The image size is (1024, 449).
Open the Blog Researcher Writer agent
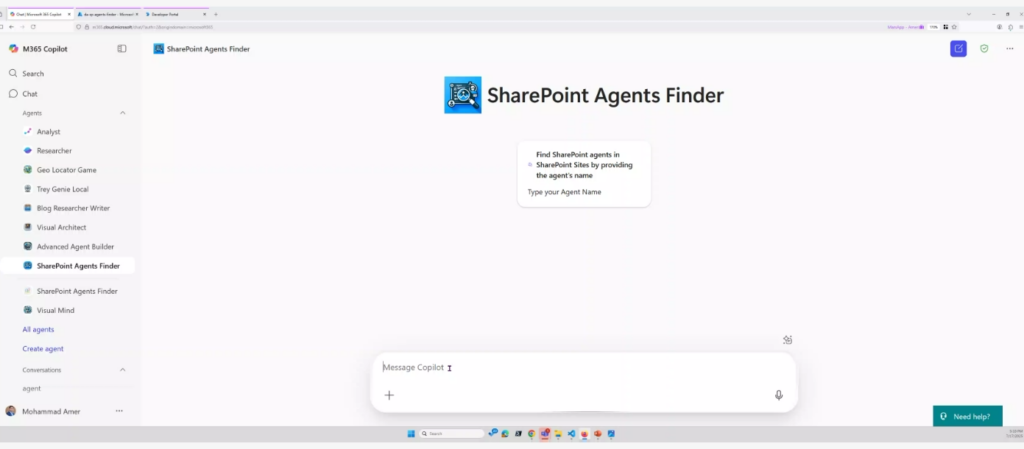[73, 208]
